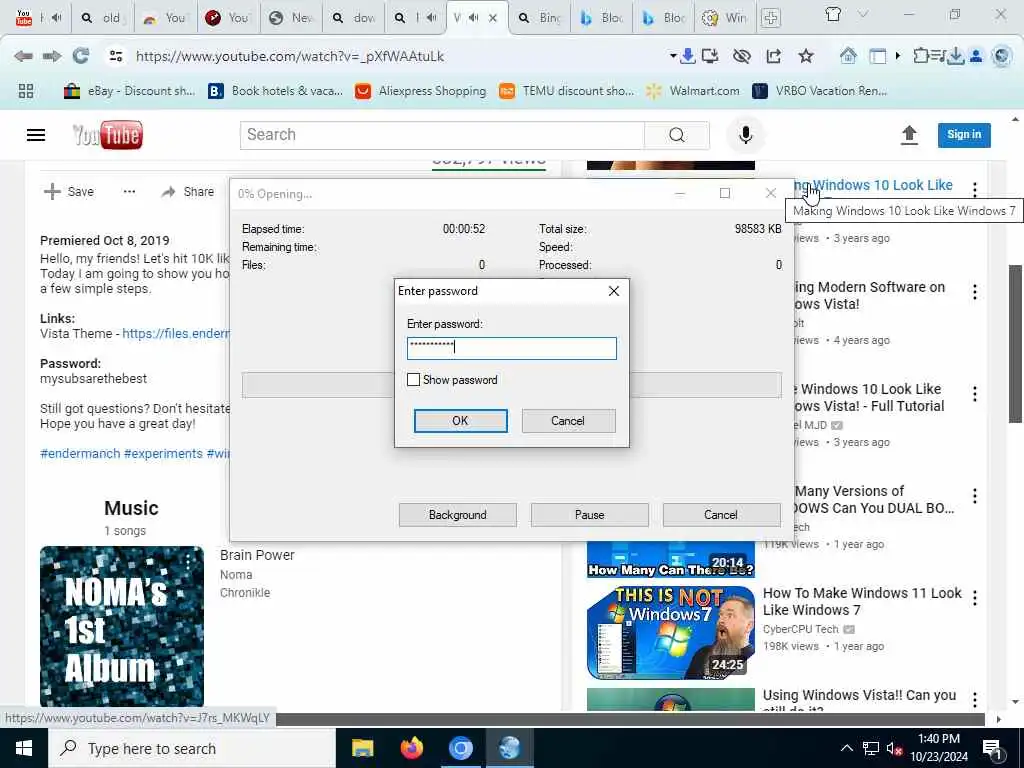
Task: Toggle the browser side panel icon
Action: click(x=878, y=56)
